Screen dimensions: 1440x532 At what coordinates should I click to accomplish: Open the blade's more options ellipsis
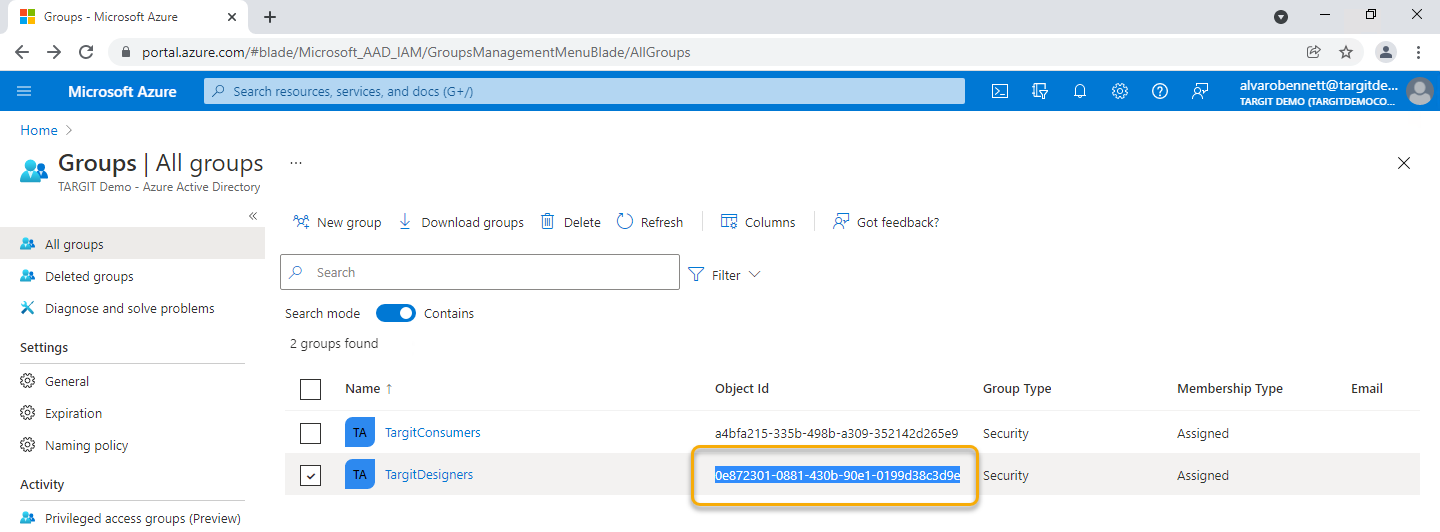pos(295,163)
